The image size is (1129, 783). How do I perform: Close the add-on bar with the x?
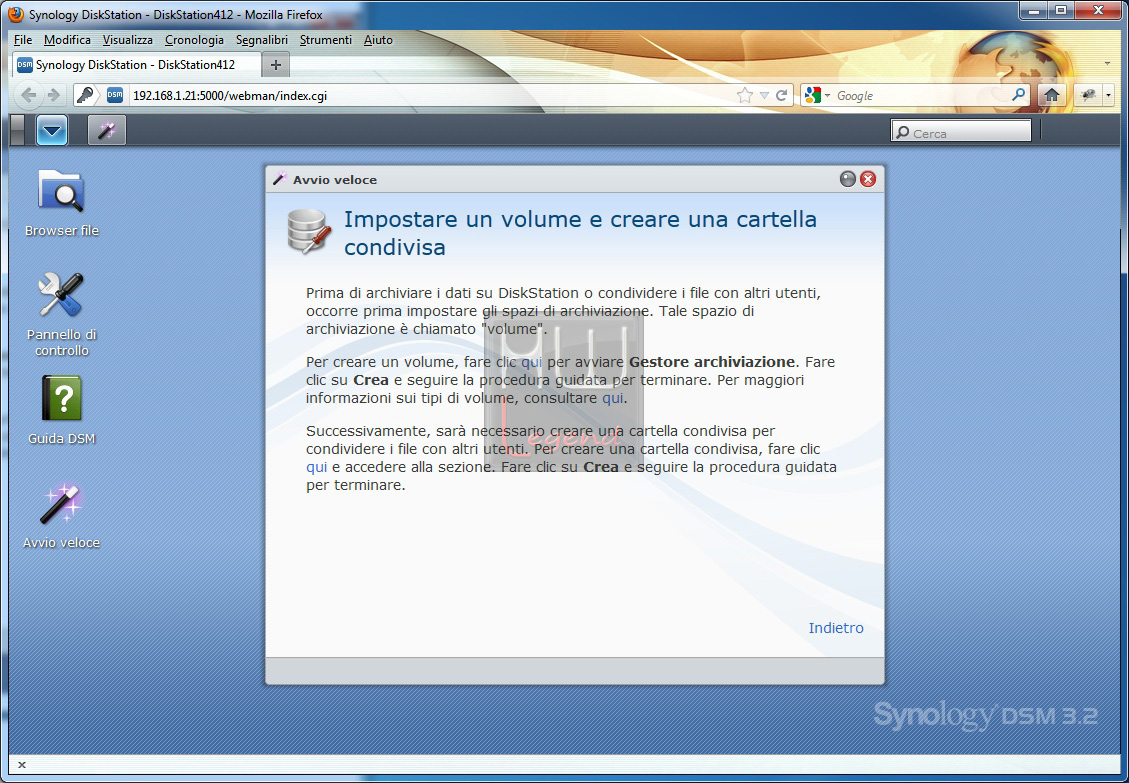pos(22,765)
